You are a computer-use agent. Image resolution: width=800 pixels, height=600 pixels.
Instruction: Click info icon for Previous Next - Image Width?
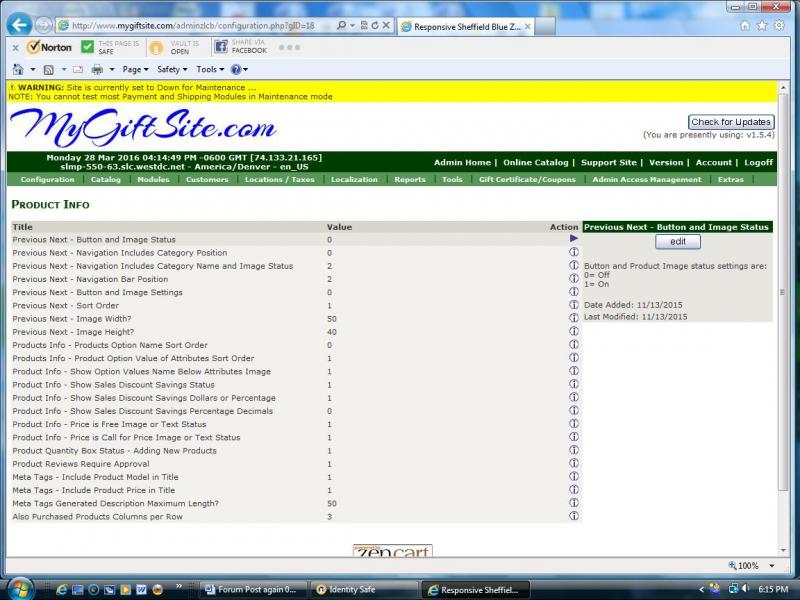point(574,318)
